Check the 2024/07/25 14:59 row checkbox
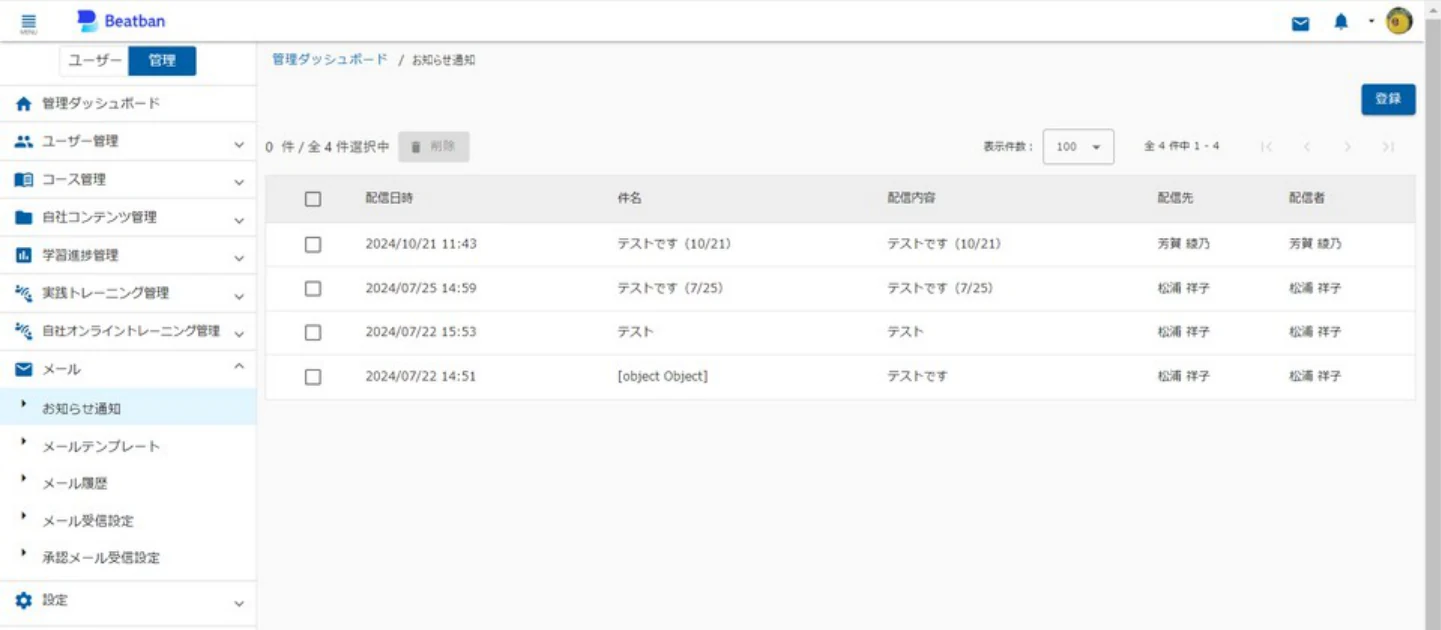Image resolution: width=1441 pixels, height=630 pixels. 313,288
